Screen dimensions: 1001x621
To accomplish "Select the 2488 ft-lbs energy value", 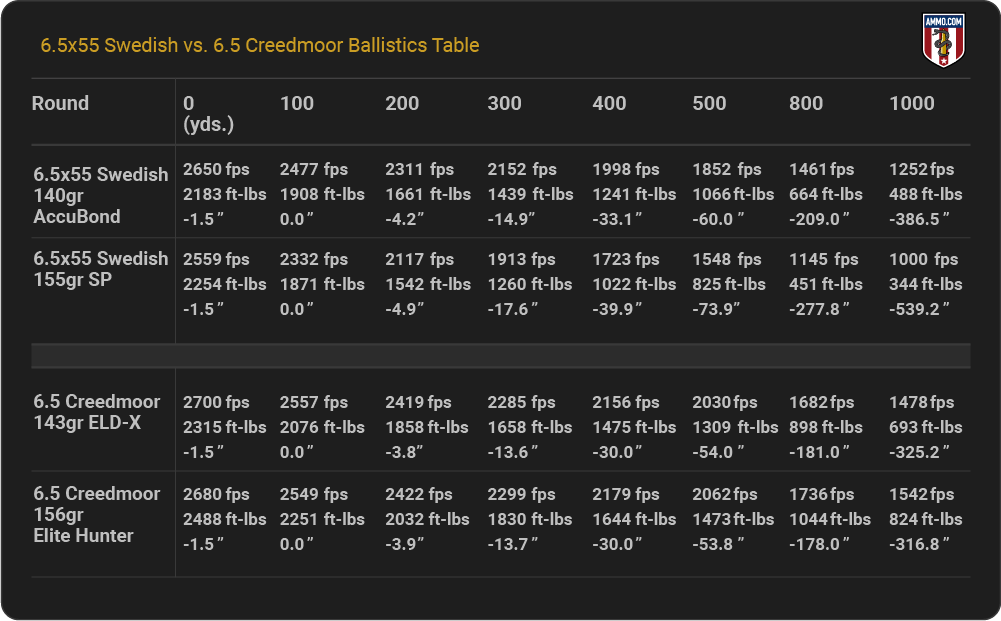I will pyautogui.click(x=224, y=519).
